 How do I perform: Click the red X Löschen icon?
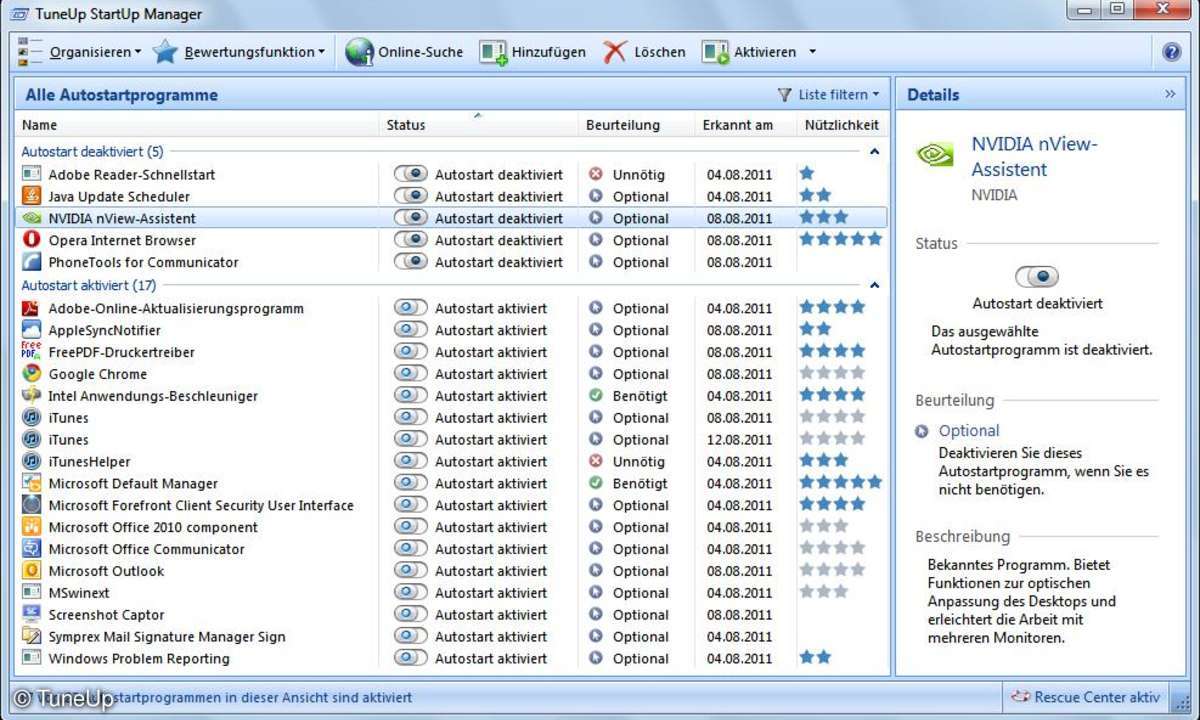[614, 52]
